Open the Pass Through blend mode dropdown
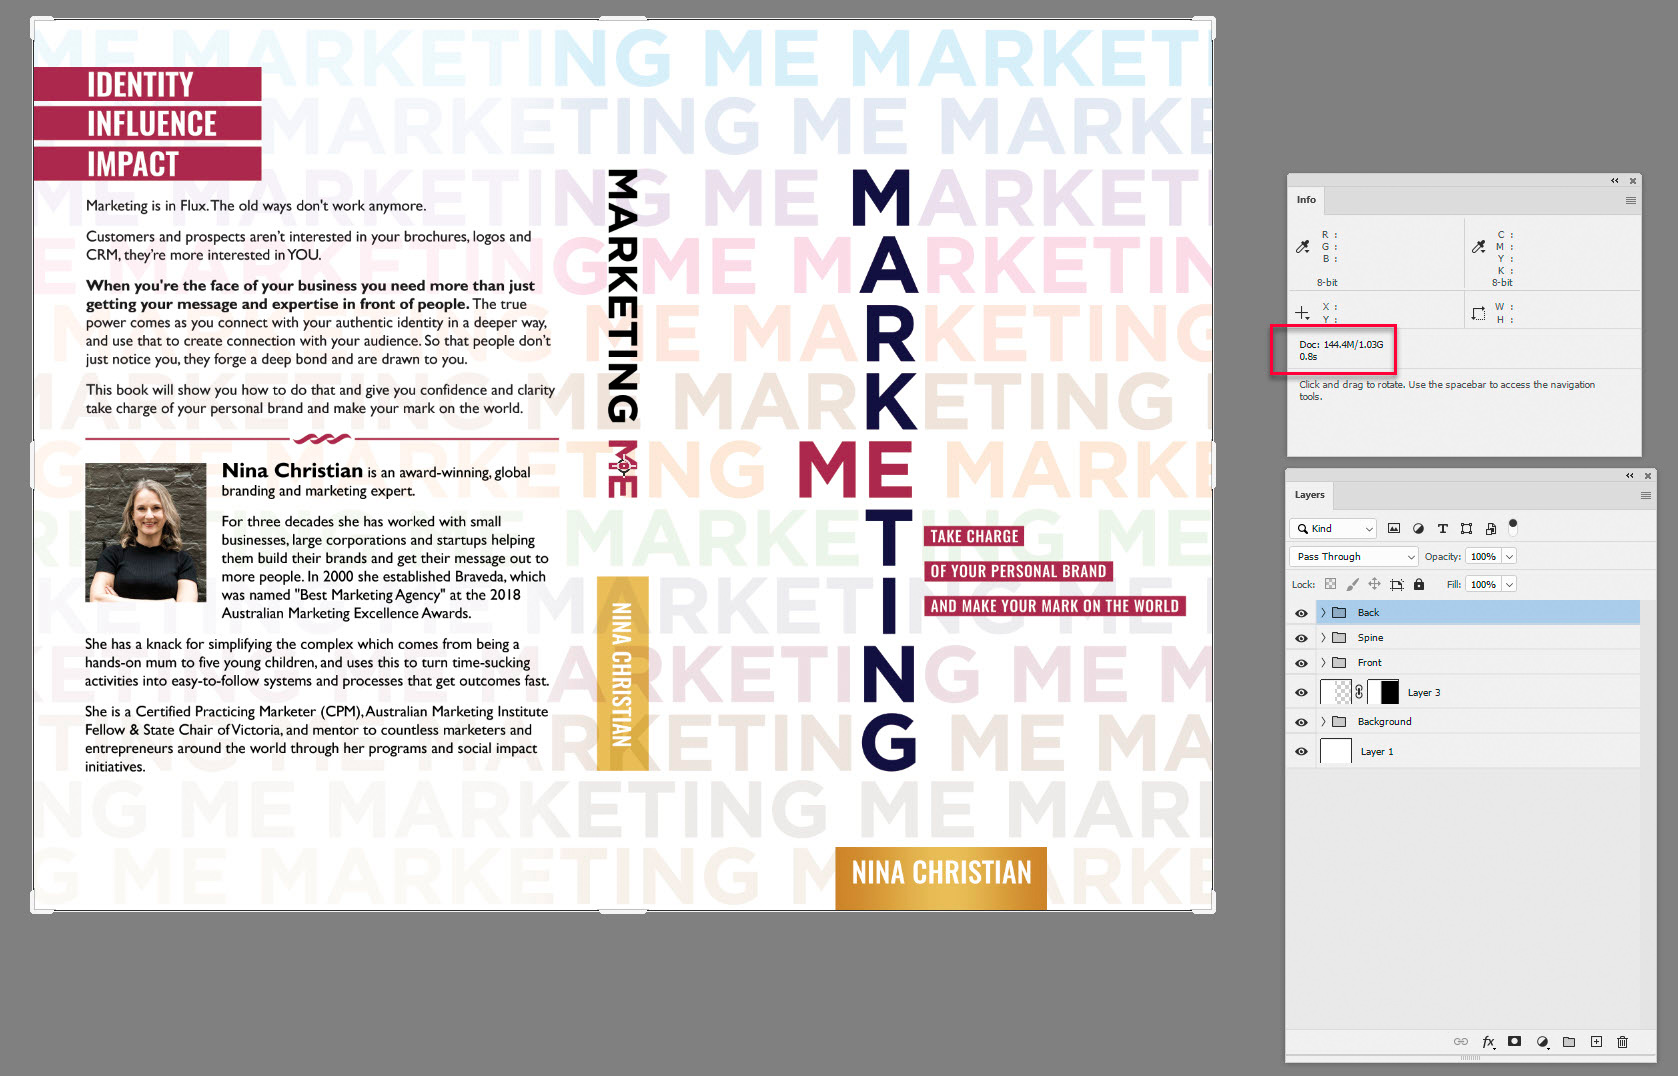Image resolution: width=1678 pixels, height=1076 pixels. click(1352, 556)
